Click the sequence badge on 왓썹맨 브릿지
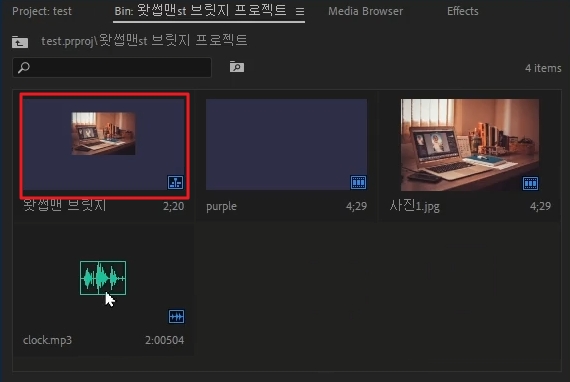 click(175, 182)
